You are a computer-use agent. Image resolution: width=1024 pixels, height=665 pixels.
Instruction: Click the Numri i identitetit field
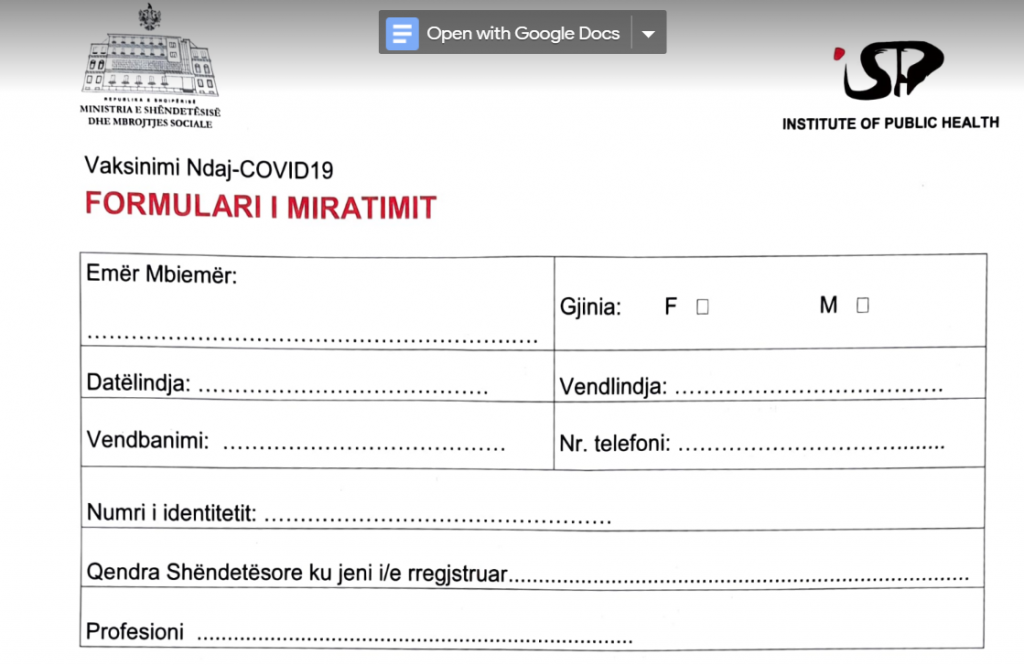tap(437, 518)
